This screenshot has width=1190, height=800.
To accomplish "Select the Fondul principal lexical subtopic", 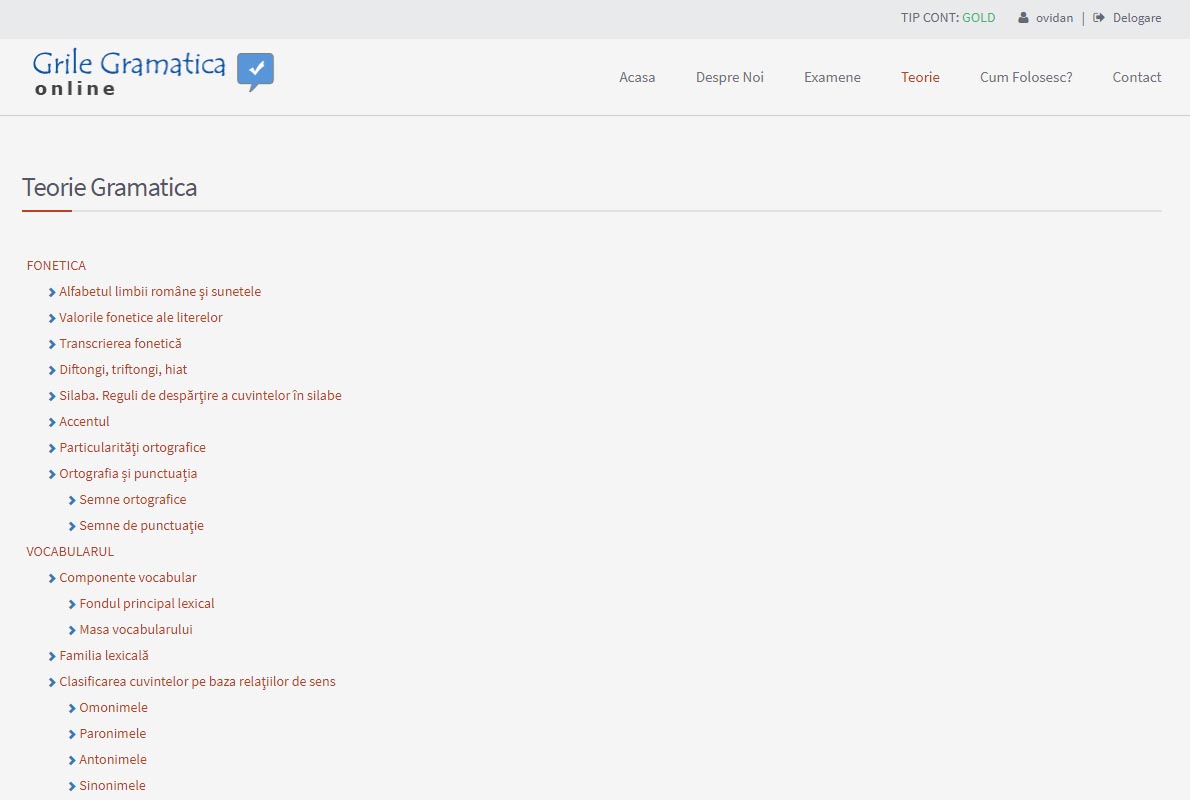I will 147,604.
